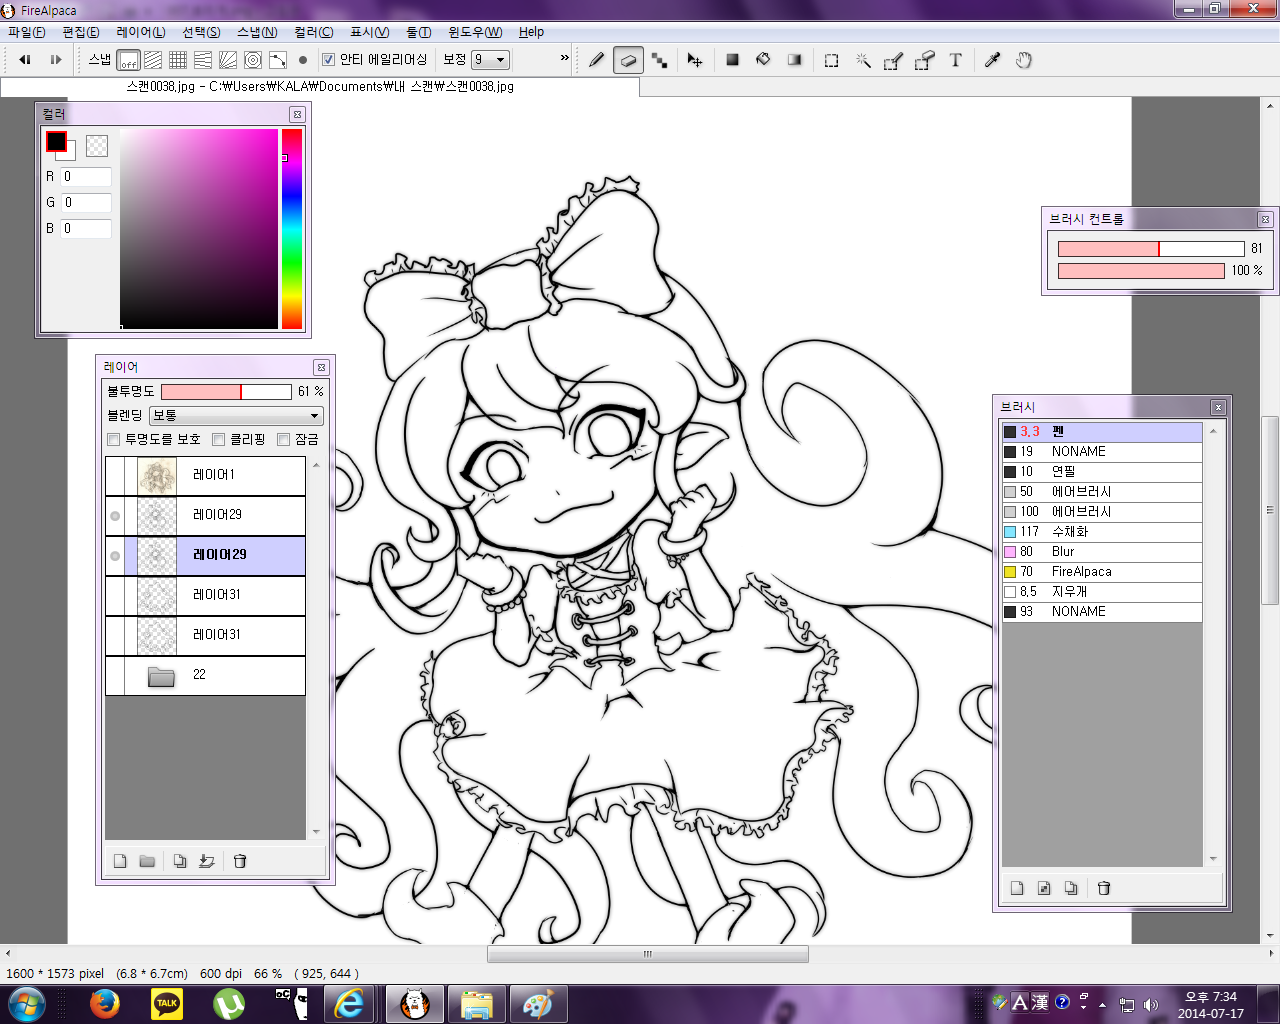Pick the Eyedropper tool
1280x1024 pixels.
pos(992,60)
